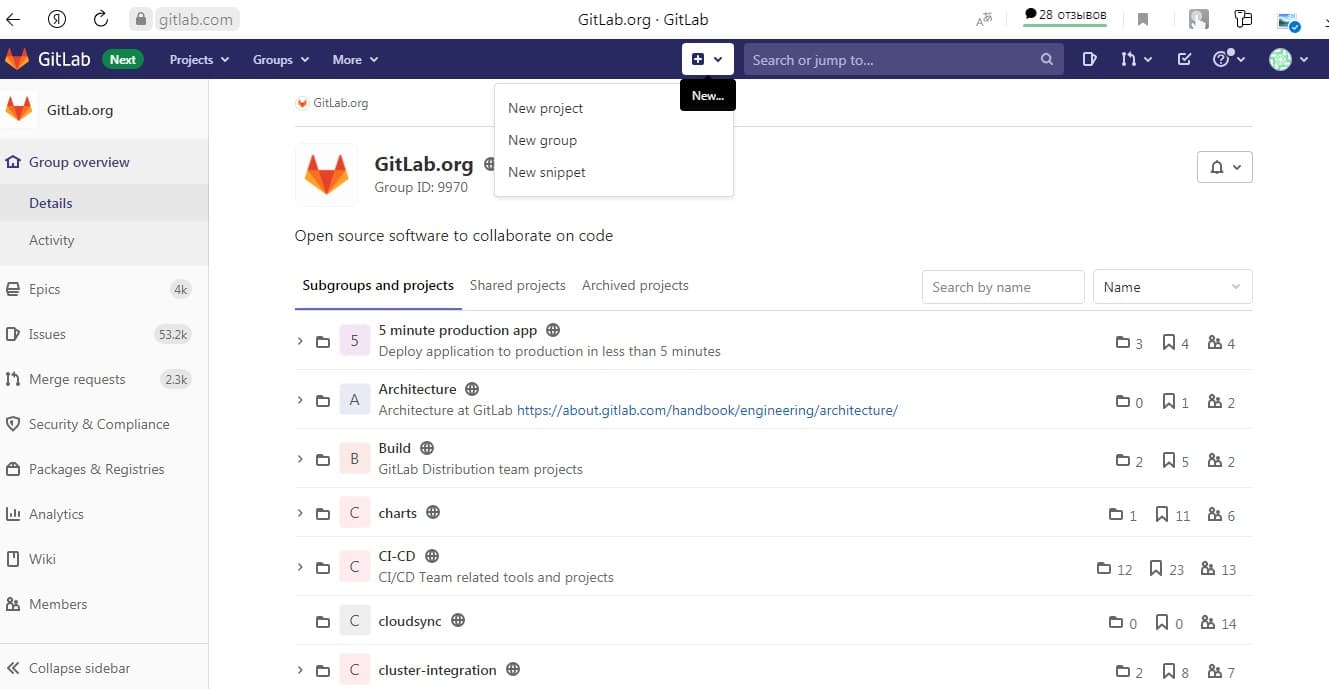
Task: Click the 28 отзывов reviews button
Action: click(1064, 16)
